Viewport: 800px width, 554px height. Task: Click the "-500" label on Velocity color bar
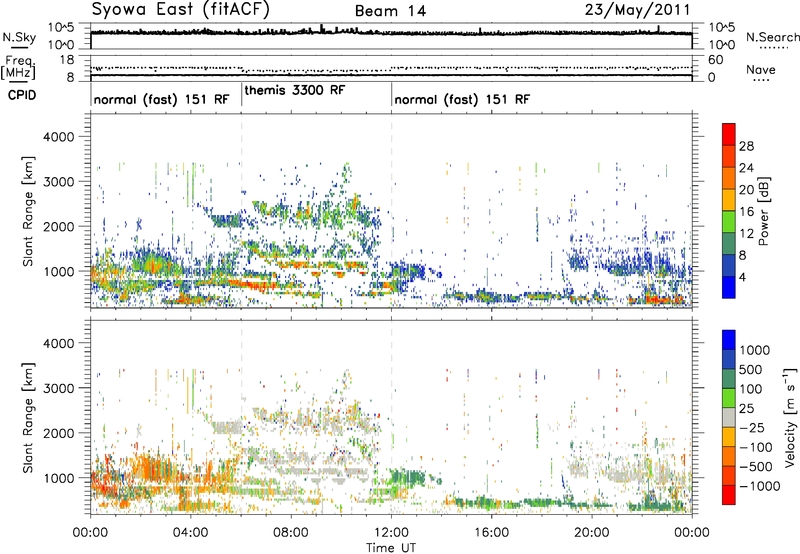pos(755,467)
